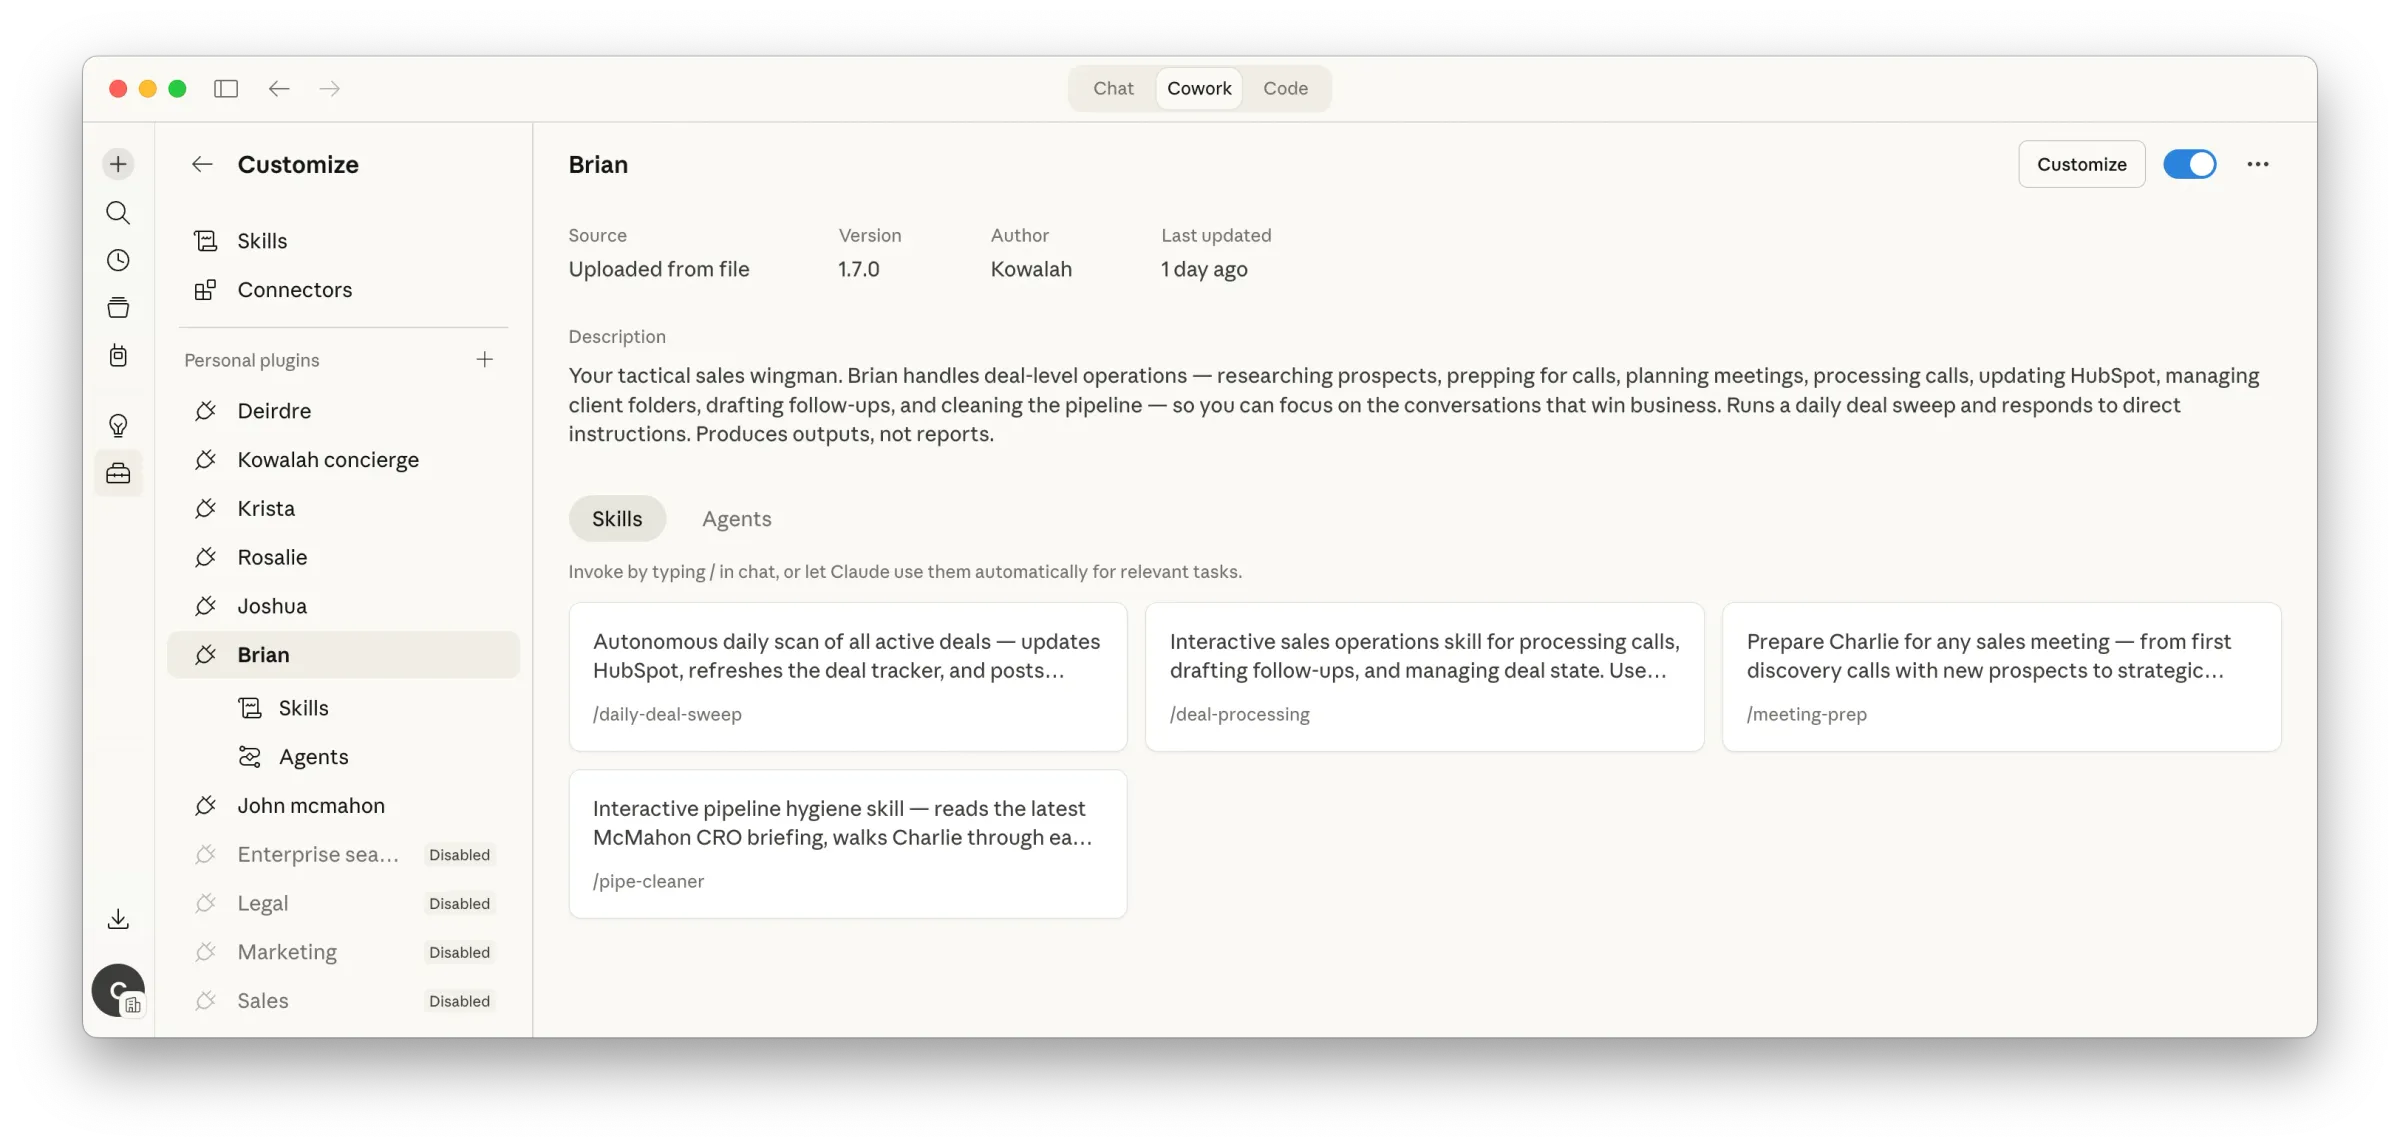The height and width of the screenshot is (1147, 2400).
Task: Open Connectors in Customize panel
Action: click(294, 290)
